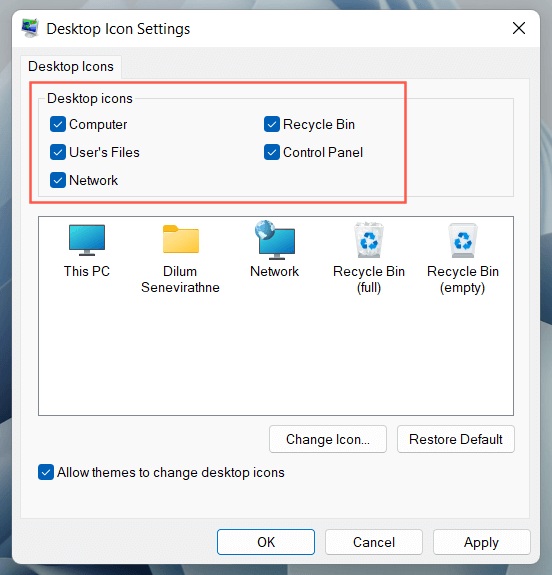
Task: Click the Cancel button
Action: pyautogui.click(x=374, y=542)
